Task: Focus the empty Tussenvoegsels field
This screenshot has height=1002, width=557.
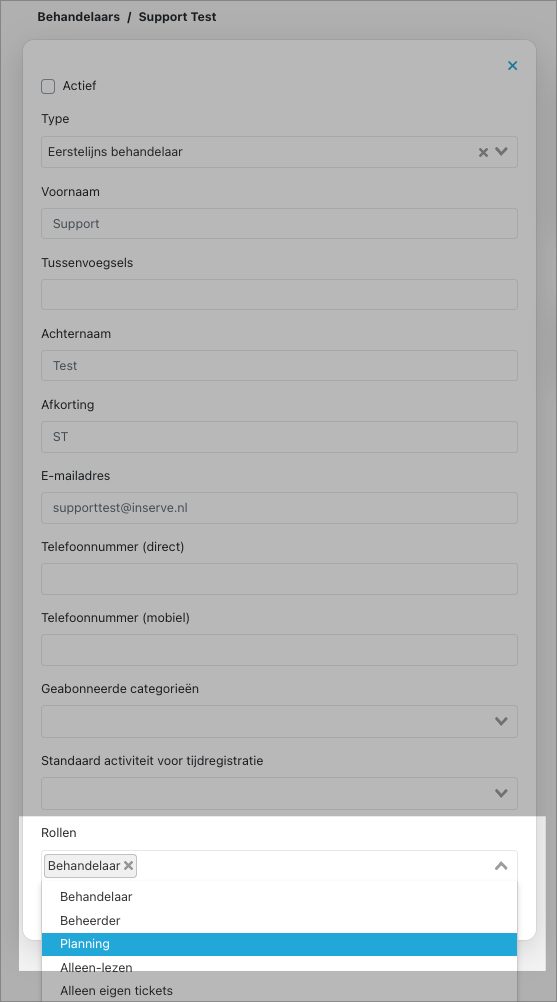Action: pos(279,295)
